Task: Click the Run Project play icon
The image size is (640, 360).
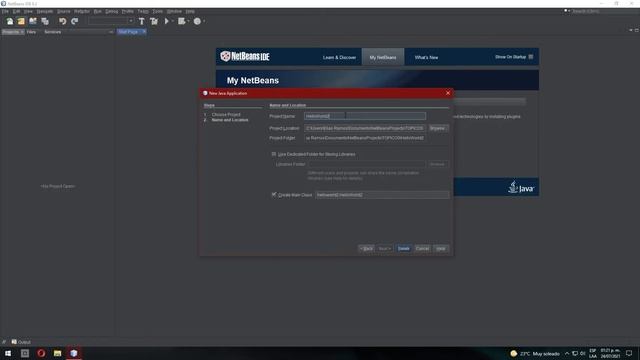Action: click(167, 21)
